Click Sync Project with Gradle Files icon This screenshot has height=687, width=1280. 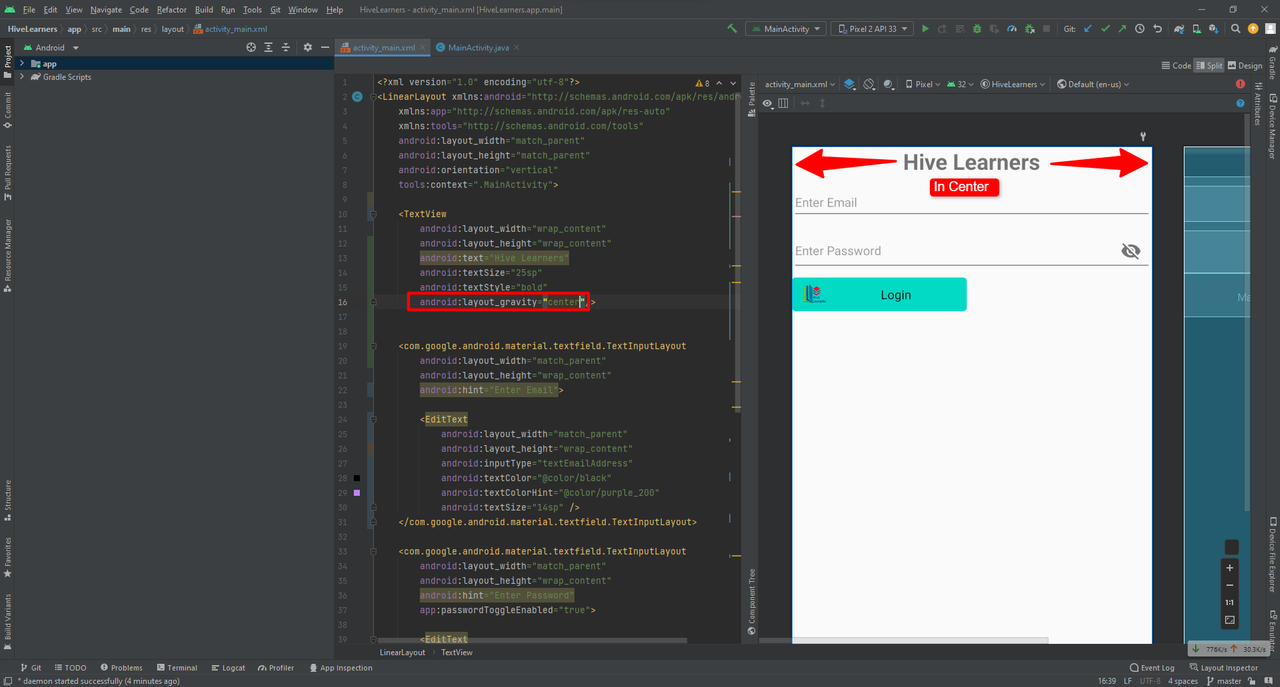tap(1179, 29)
